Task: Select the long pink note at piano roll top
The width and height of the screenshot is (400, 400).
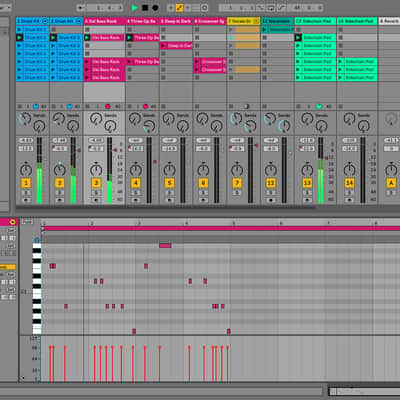Action: (165, 246)
